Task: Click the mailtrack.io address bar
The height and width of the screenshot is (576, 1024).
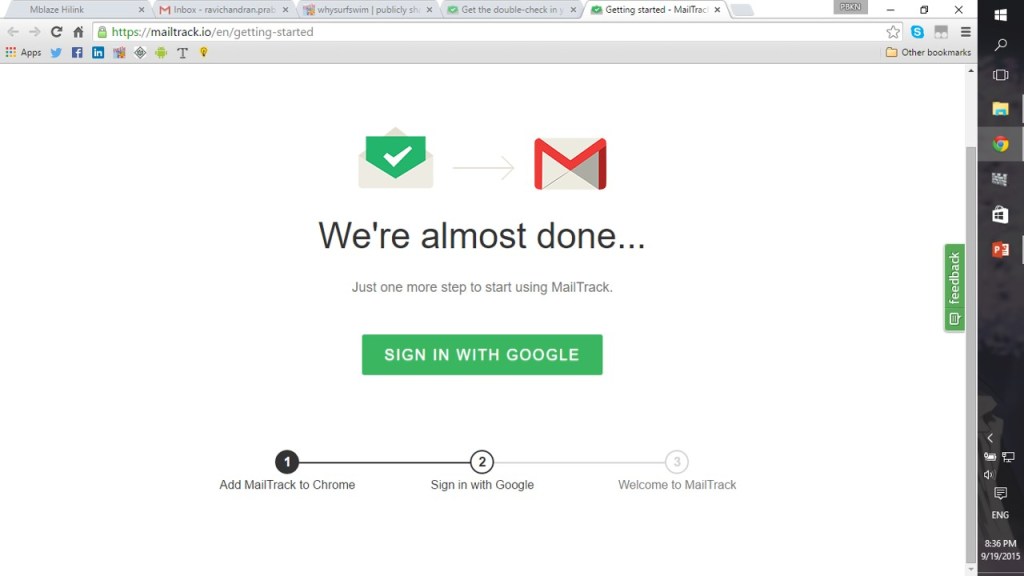Action: [x=490, y=31]
